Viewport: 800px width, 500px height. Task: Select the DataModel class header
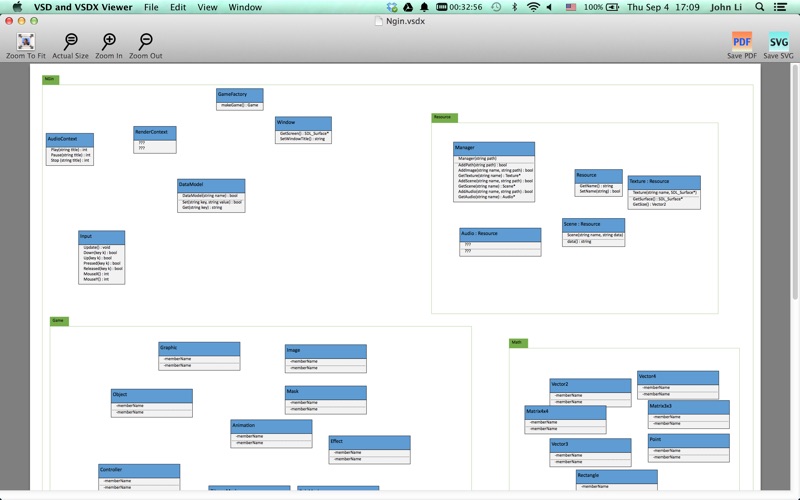pyautogui.click(x=211, y=185)
